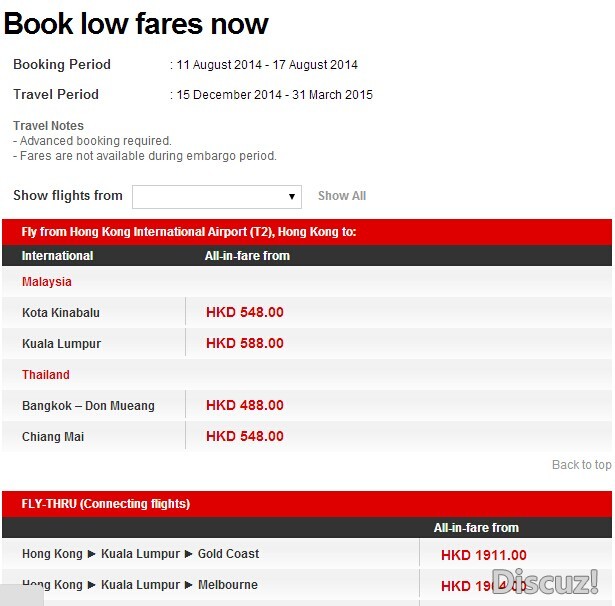Click the Fly from Hong Kong International Airport header

(x=189, y=232)
